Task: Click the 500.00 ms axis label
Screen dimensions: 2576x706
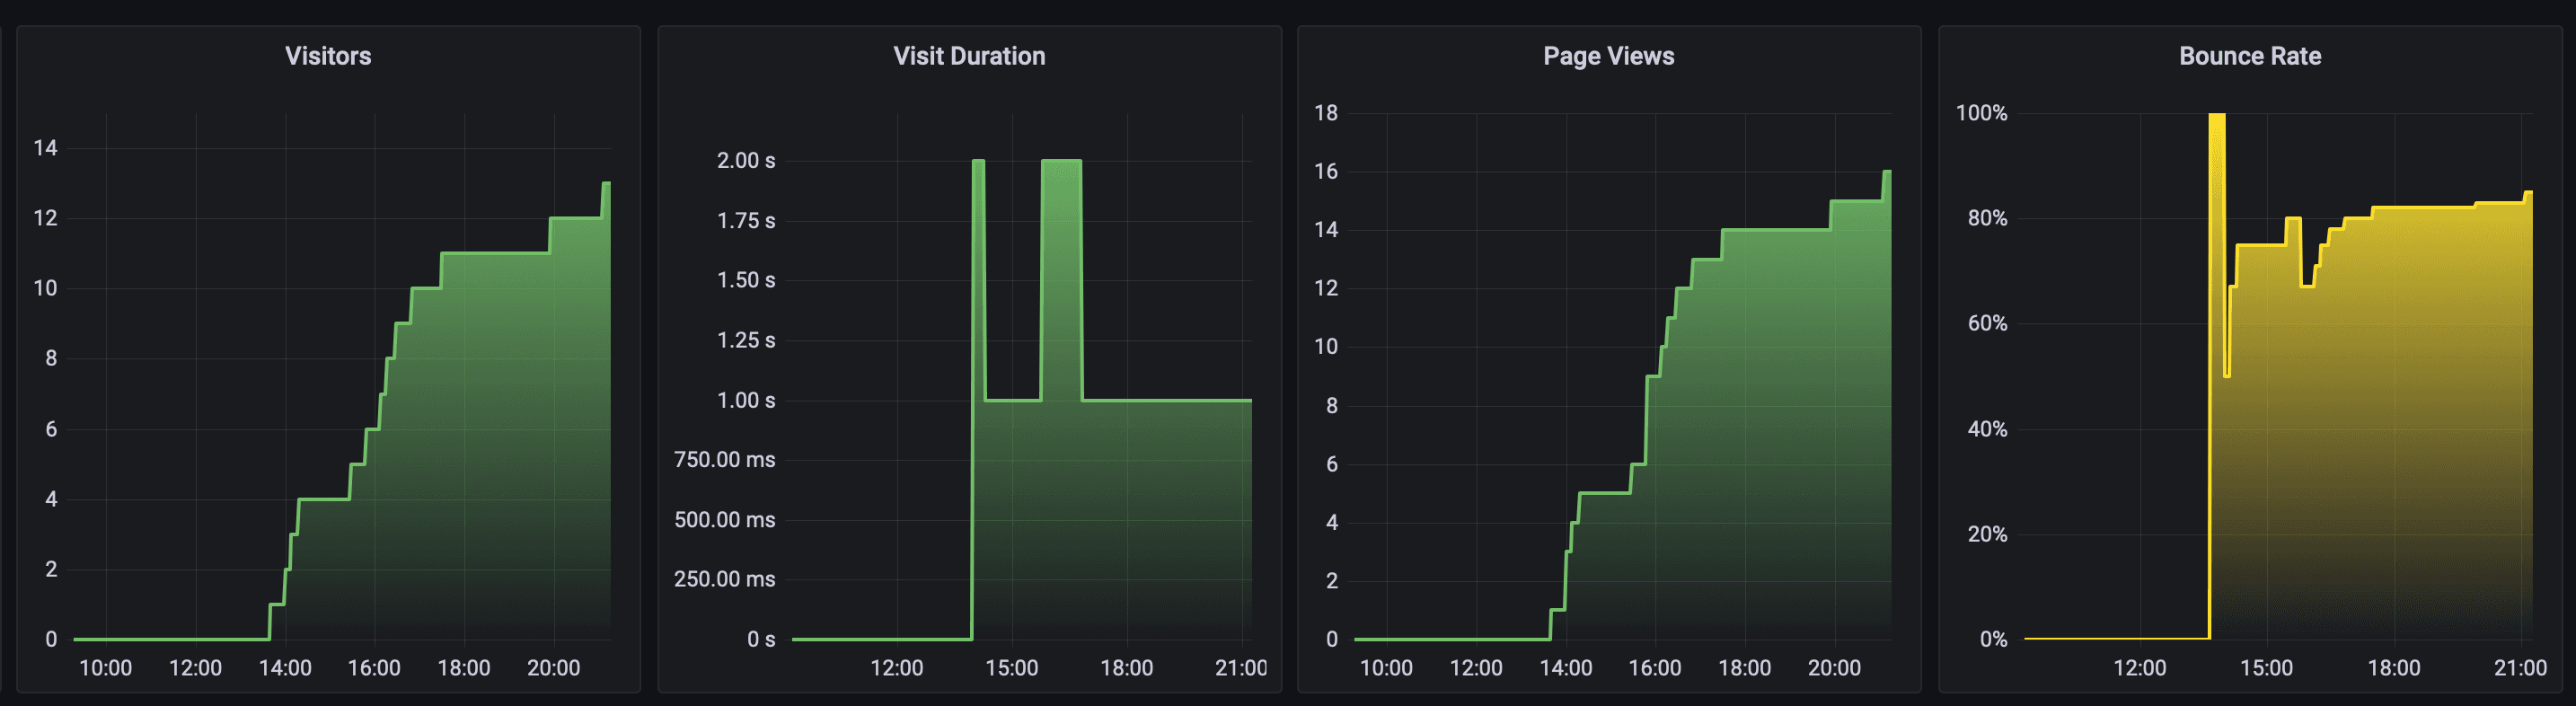Action: (725, 520)
